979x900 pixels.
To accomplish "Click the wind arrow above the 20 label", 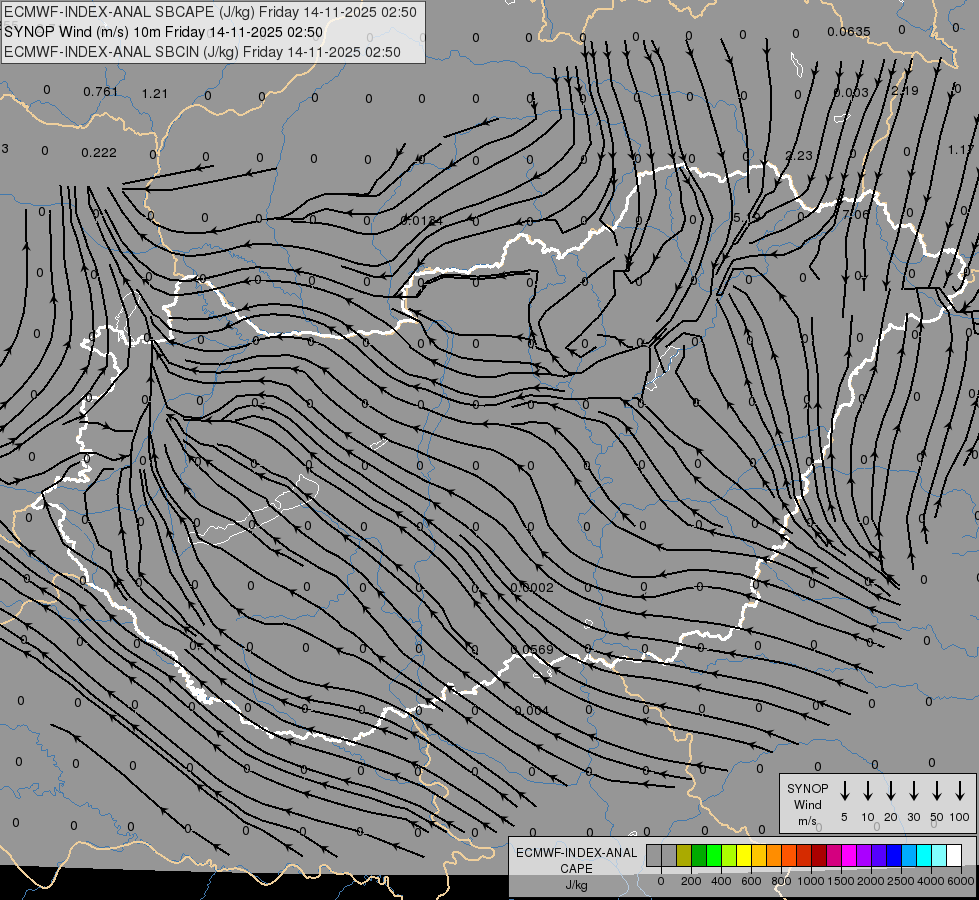I will coord(891,791).
